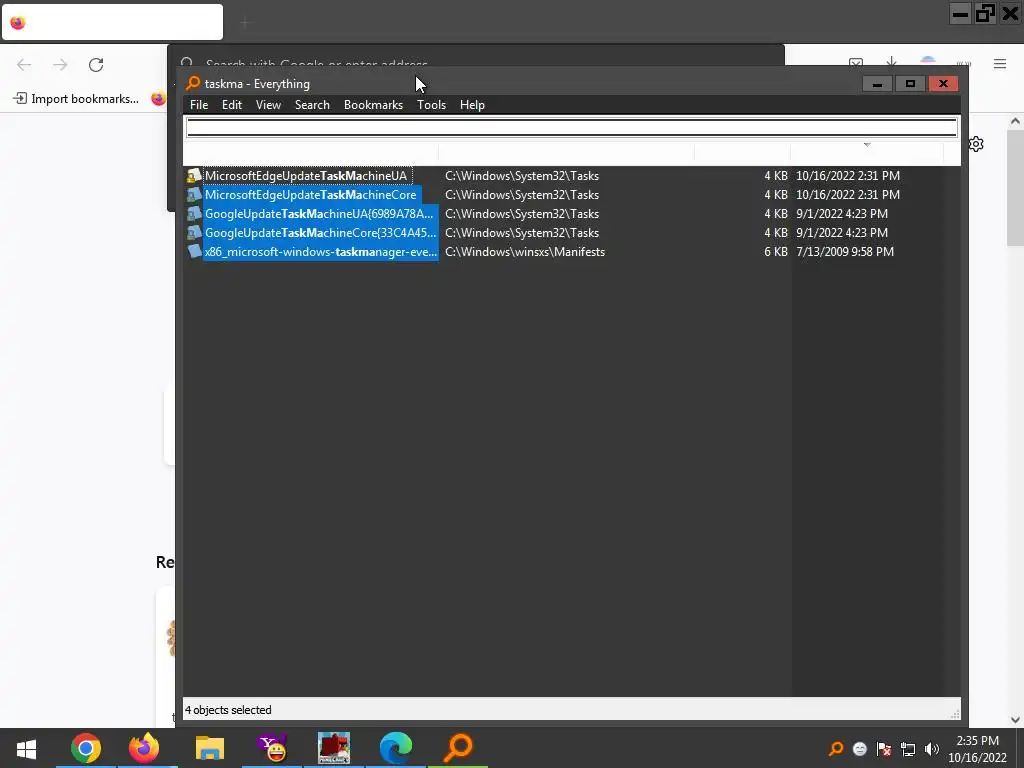
Task: Select the MicrosoftEdgeUpdateTaskMachineCore file name
Action: click(310, 195)
